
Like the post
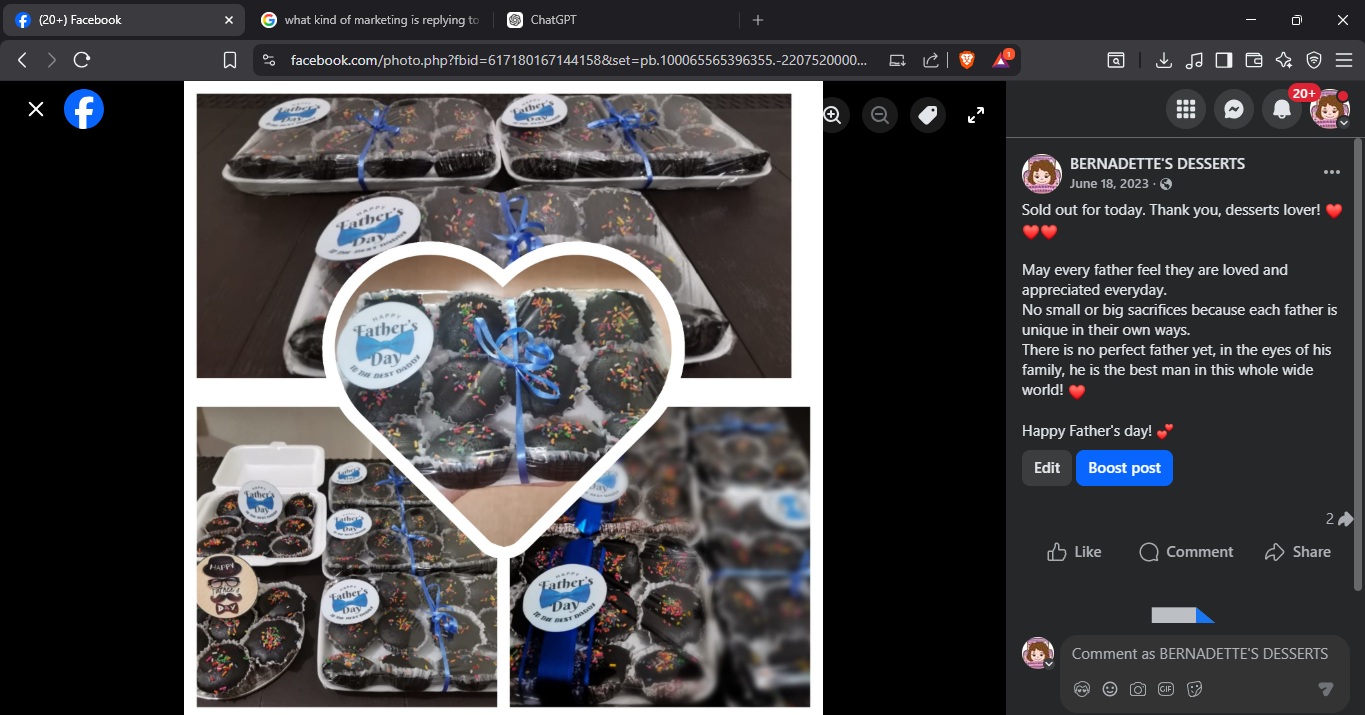tap(1074, 552)
